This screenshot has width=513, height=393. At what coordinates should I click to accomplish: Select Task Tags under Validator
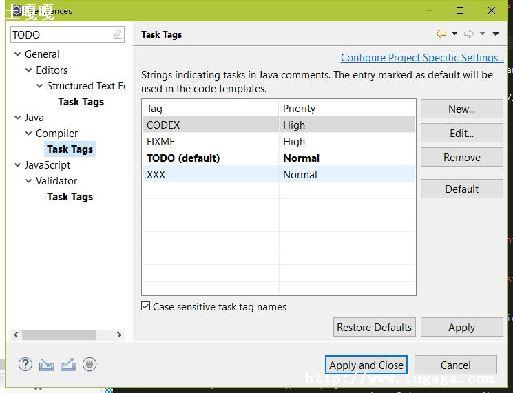pyautogui.click(x=70, y=197)
